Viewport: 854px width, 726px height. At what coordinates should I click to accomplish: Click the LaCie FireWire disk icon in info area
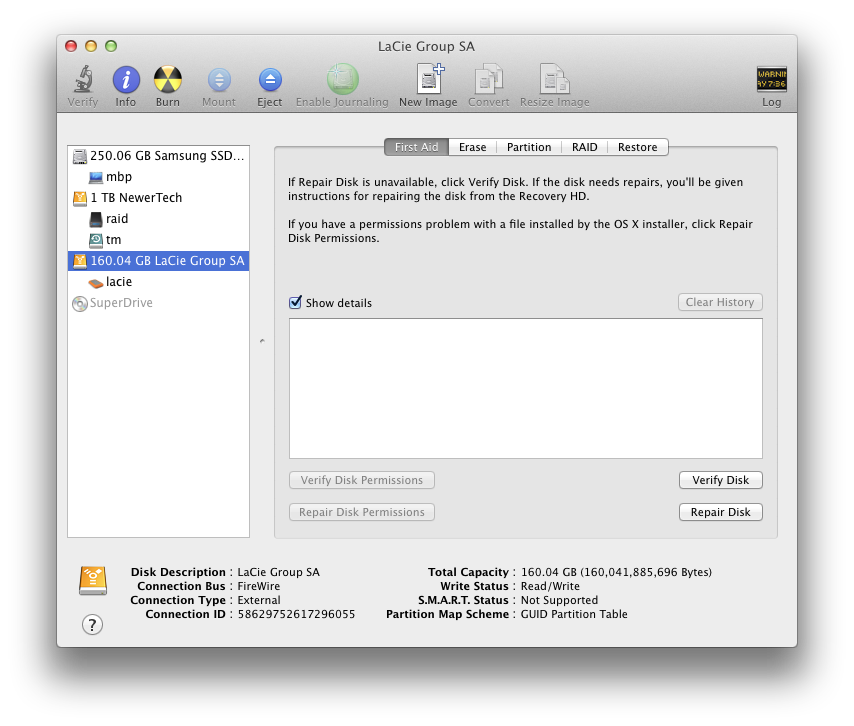click(93, 581)
